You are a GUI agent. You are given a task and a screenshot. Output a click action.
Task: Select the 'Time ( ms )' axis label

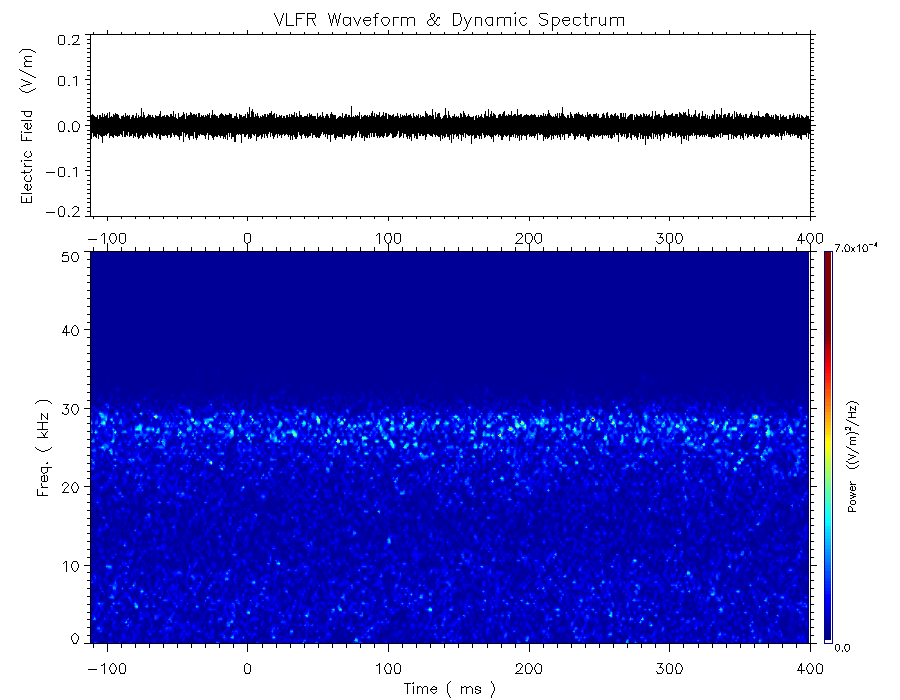(449, 688)
